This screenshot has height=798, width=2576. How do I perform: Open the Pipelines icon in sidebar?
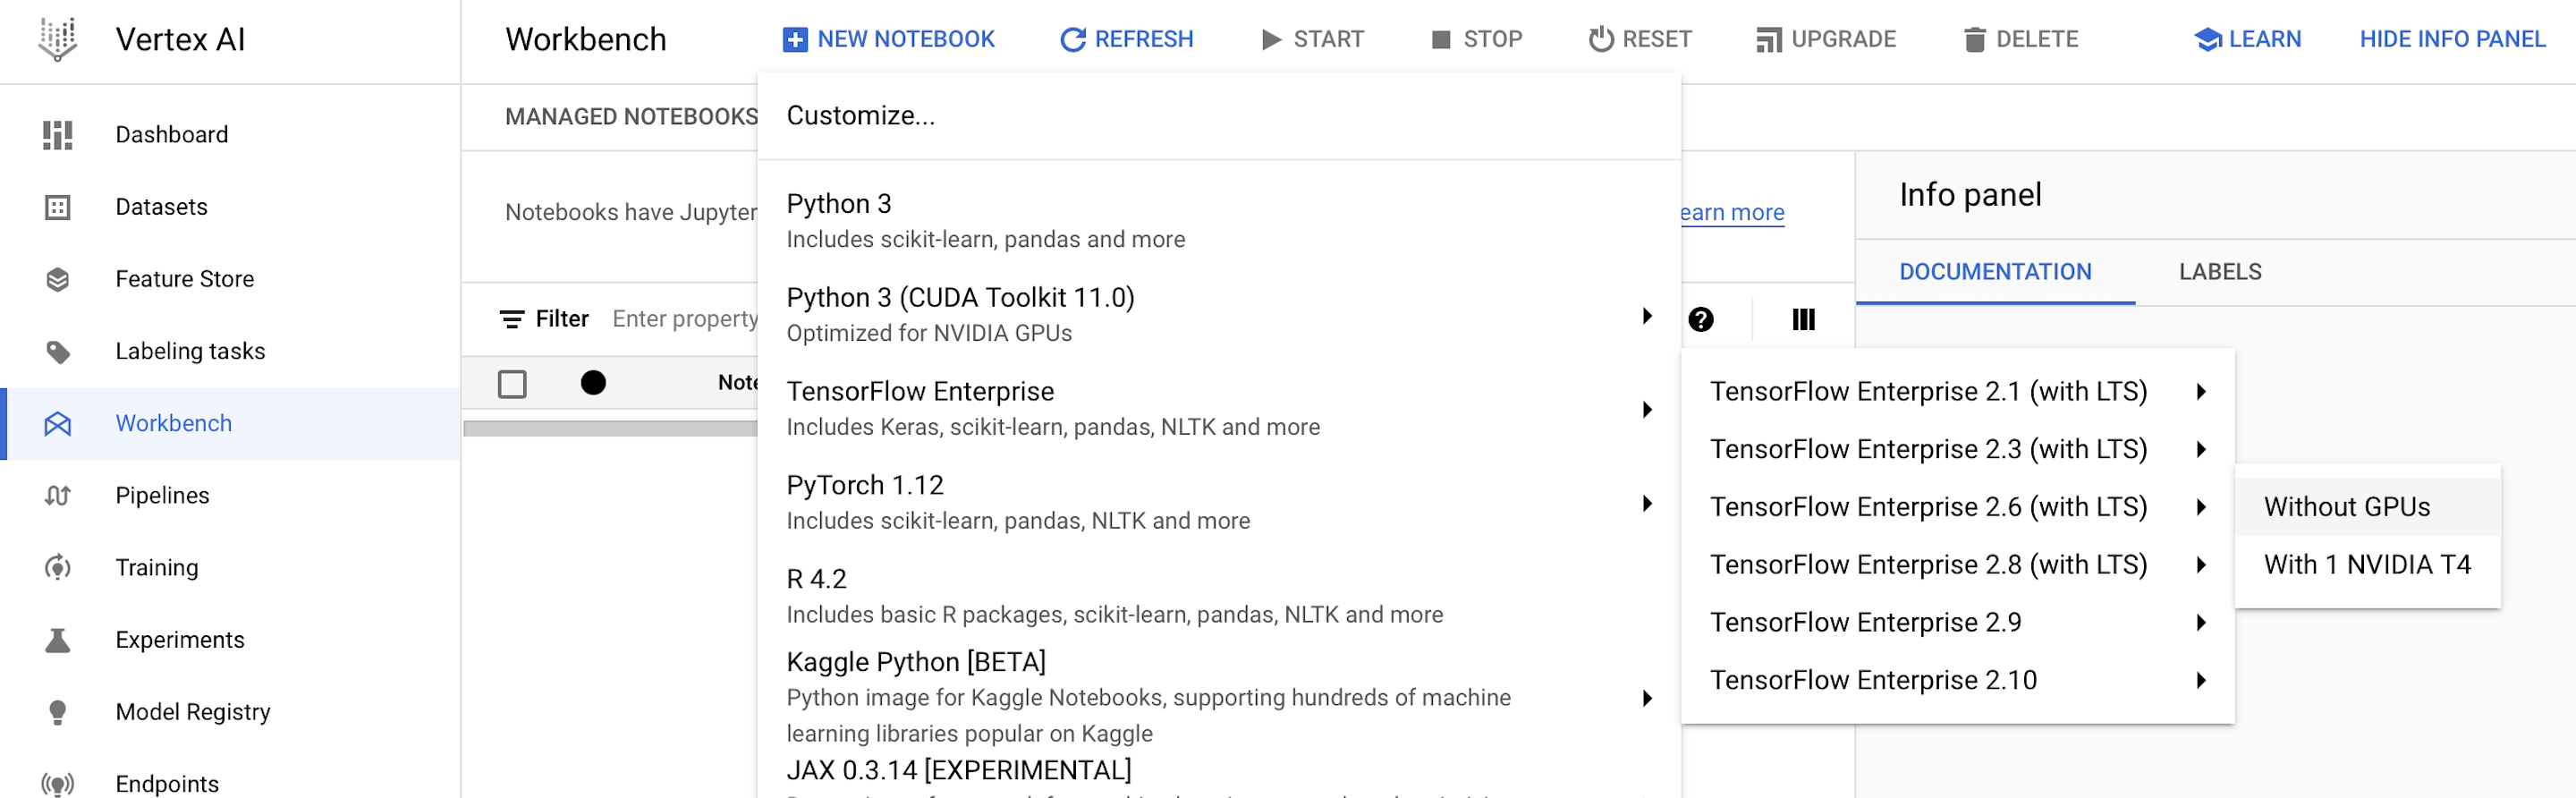click(x=58, y=495)
